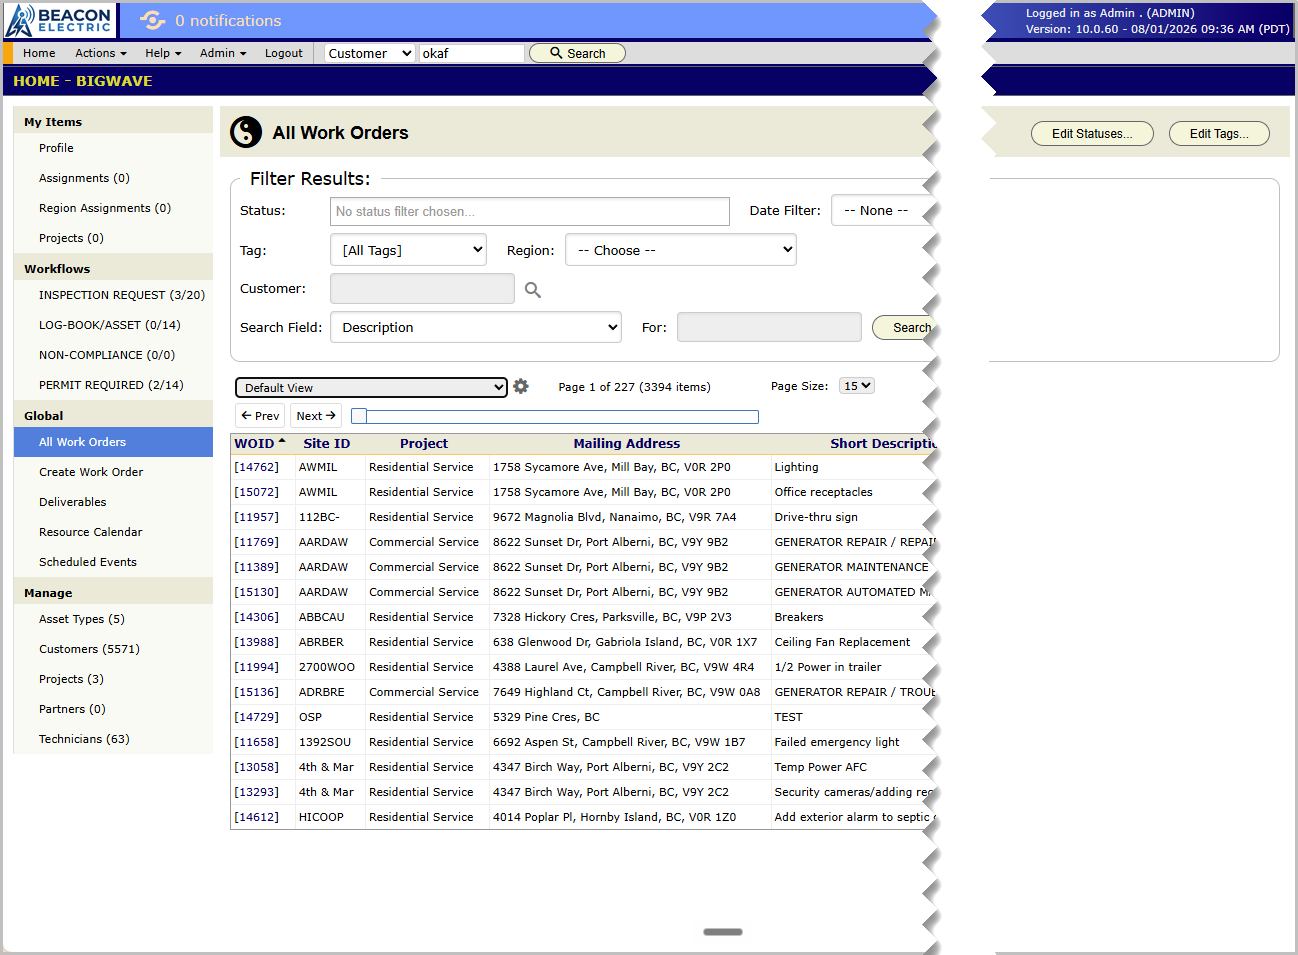Viewport: 1298px width, 955px height.
Task: Open the Admin menu
Action: (223, 53)
